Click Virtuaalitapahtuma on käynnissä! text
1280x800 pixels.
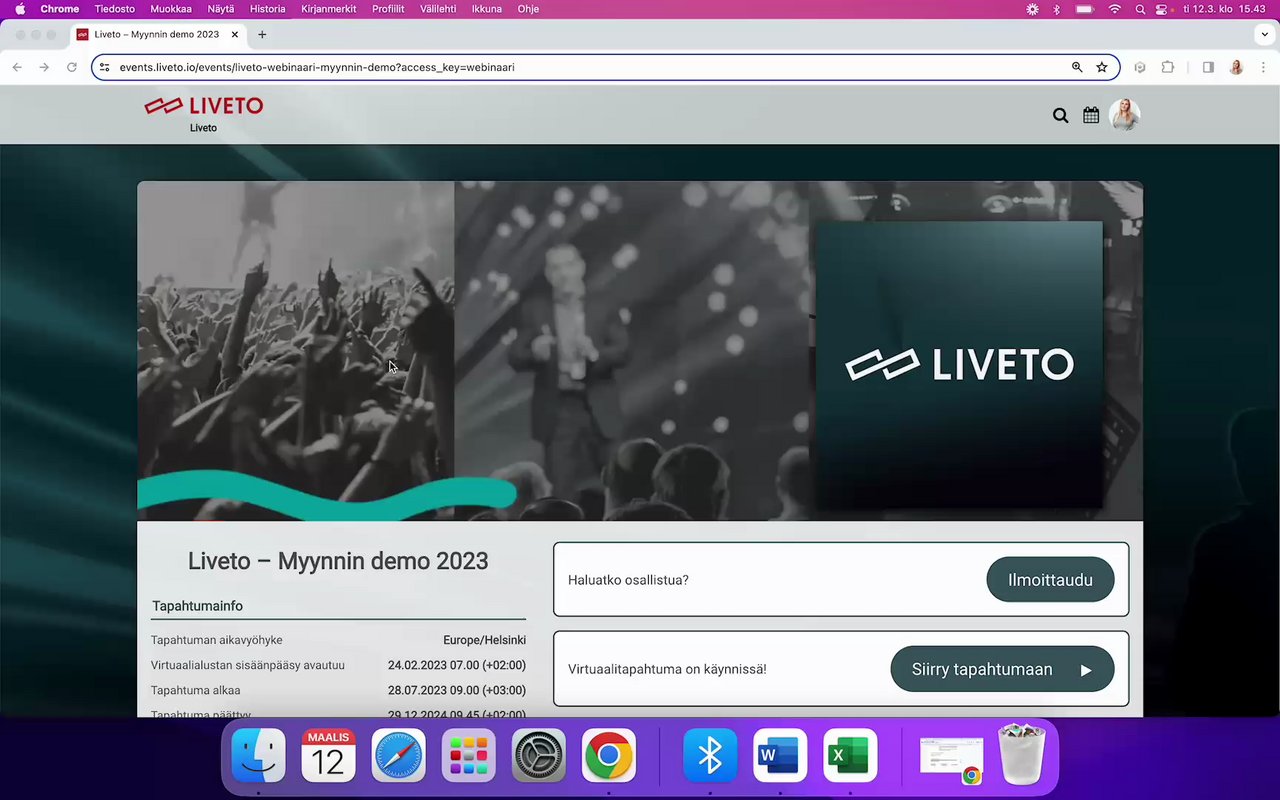click(x=667, y=669)
